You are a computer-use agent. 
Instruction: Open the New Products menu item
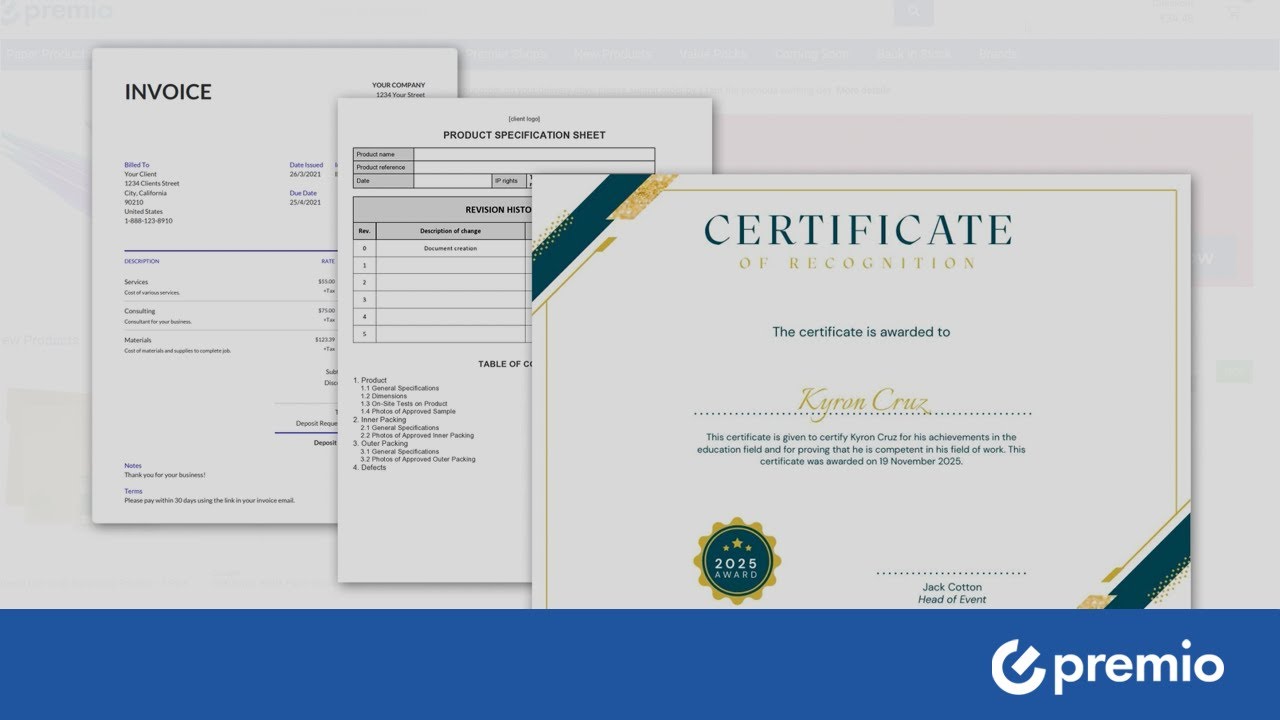pyautogui.click(x=612, y=54)
